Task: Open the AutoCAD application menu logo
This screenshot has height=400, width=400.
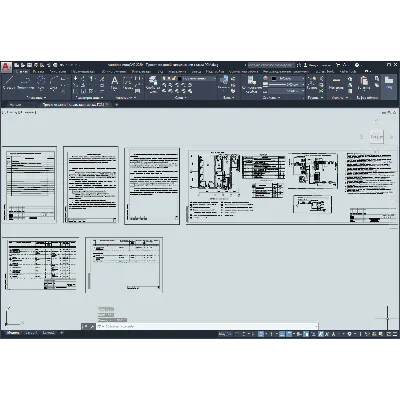Action: [6, 67]
